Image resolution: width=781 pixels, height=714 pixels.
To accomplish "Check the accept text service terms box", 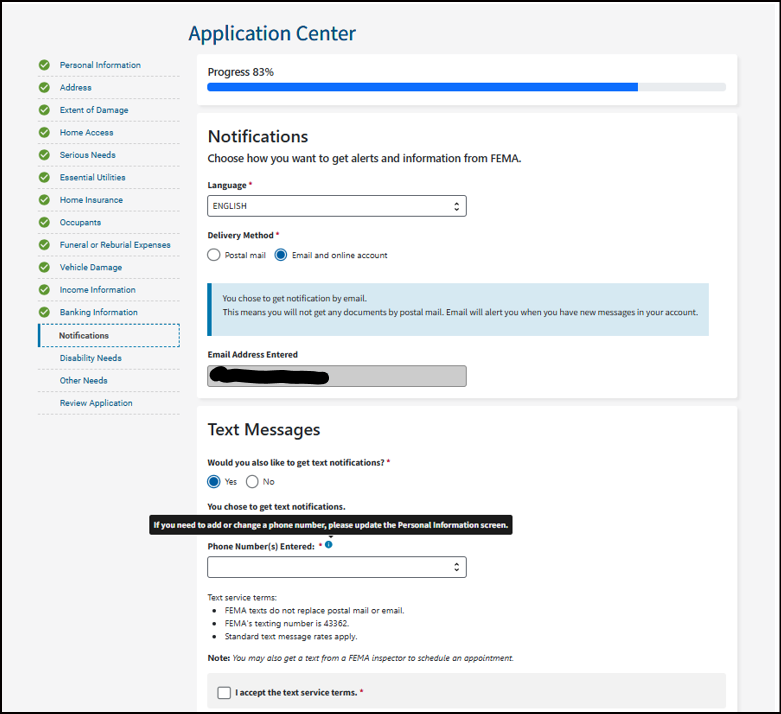I will [x=224, y=692].
